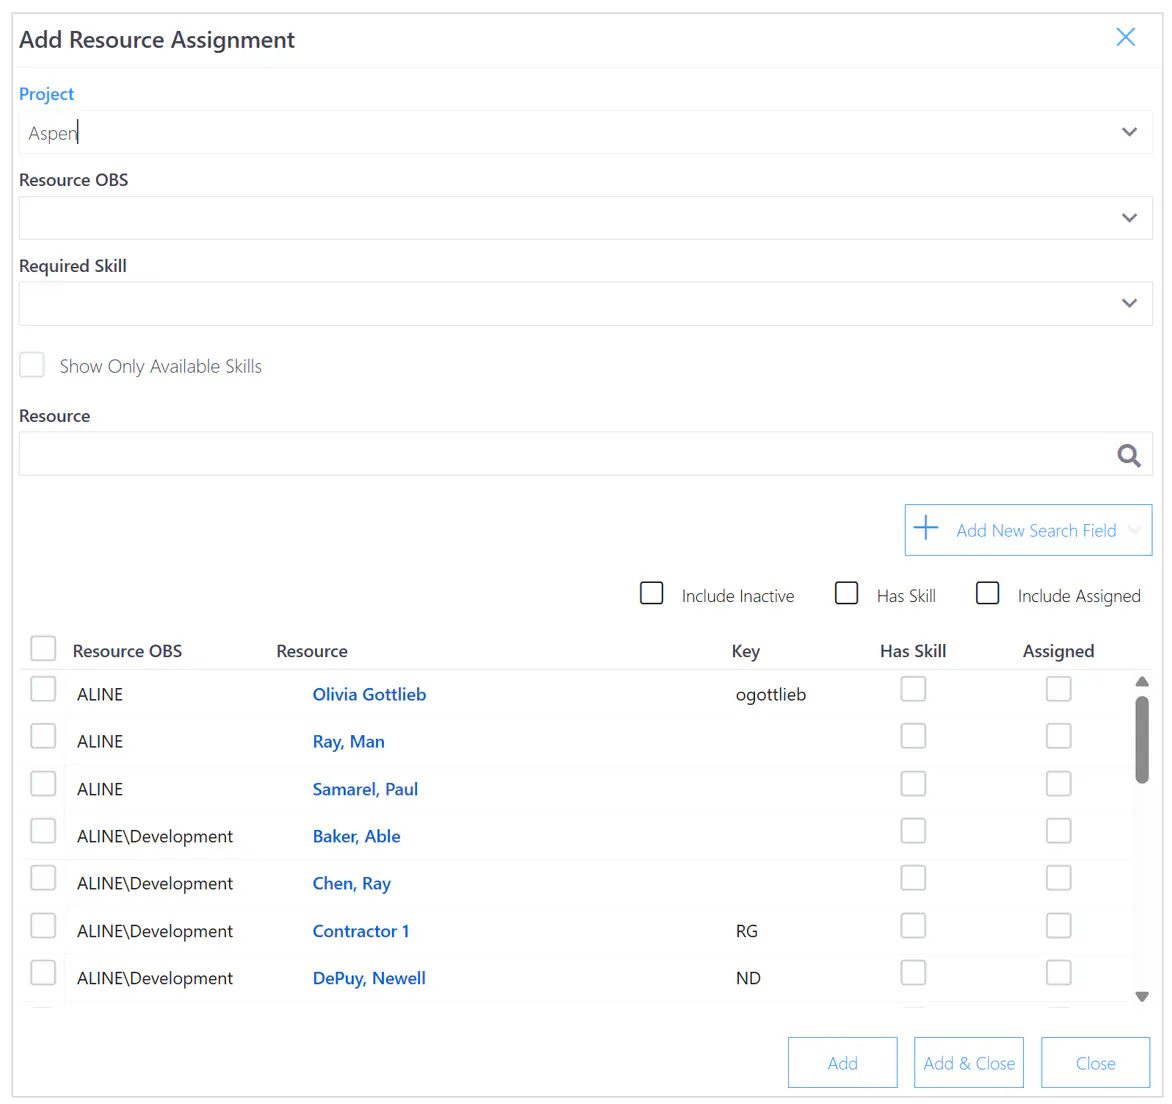
Task: Click the Key column header
Action: pyautogui.click(x=745, y=651)
